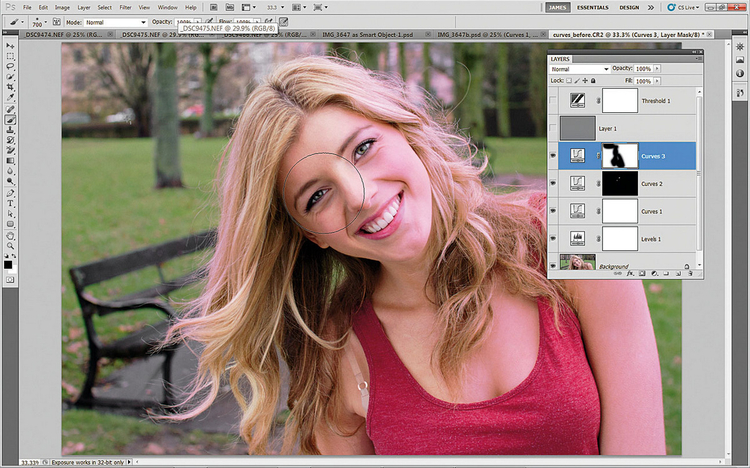Select the Lasso tool

click(x=10, y=66)
